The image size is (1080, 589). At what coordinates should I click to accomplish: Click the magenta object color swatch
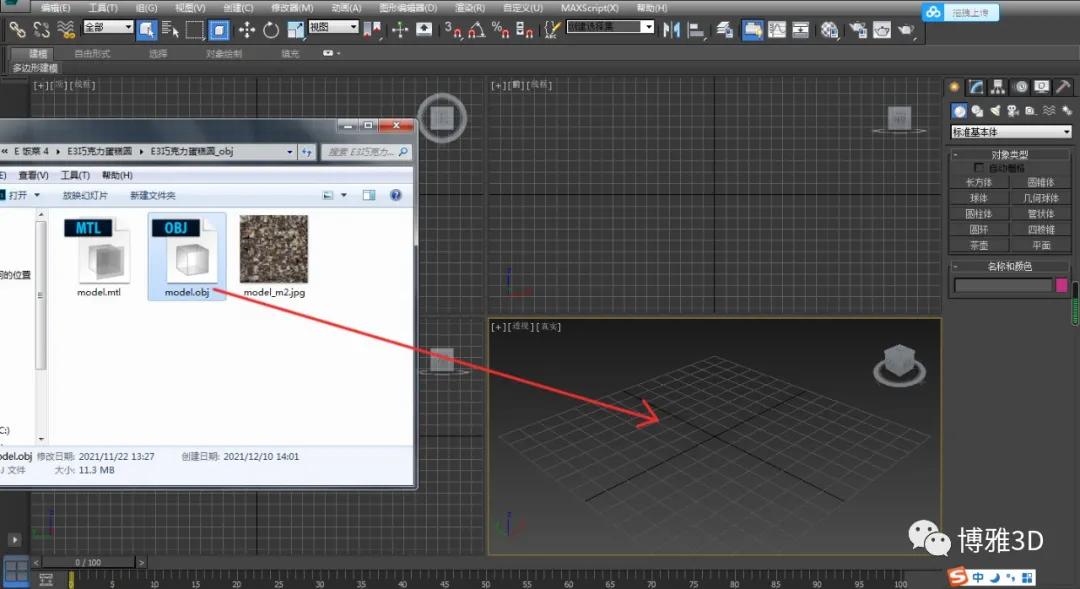[1061, 286]
